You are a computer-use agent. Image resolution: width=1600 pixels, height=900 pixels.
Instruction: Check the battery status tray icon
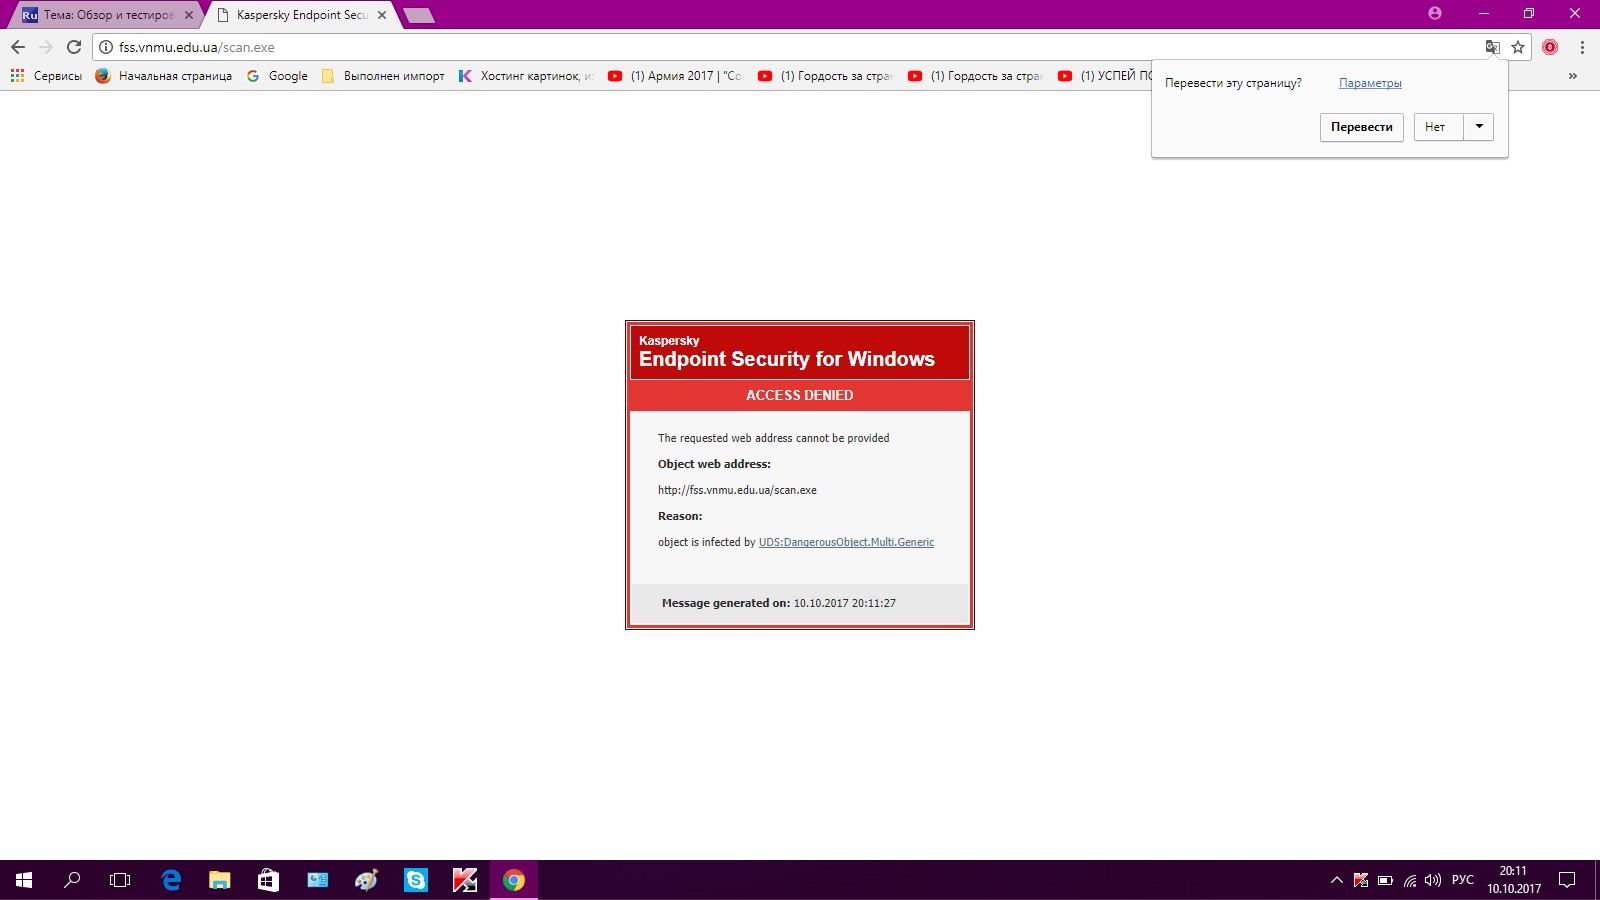click(x=1385, y=880)
